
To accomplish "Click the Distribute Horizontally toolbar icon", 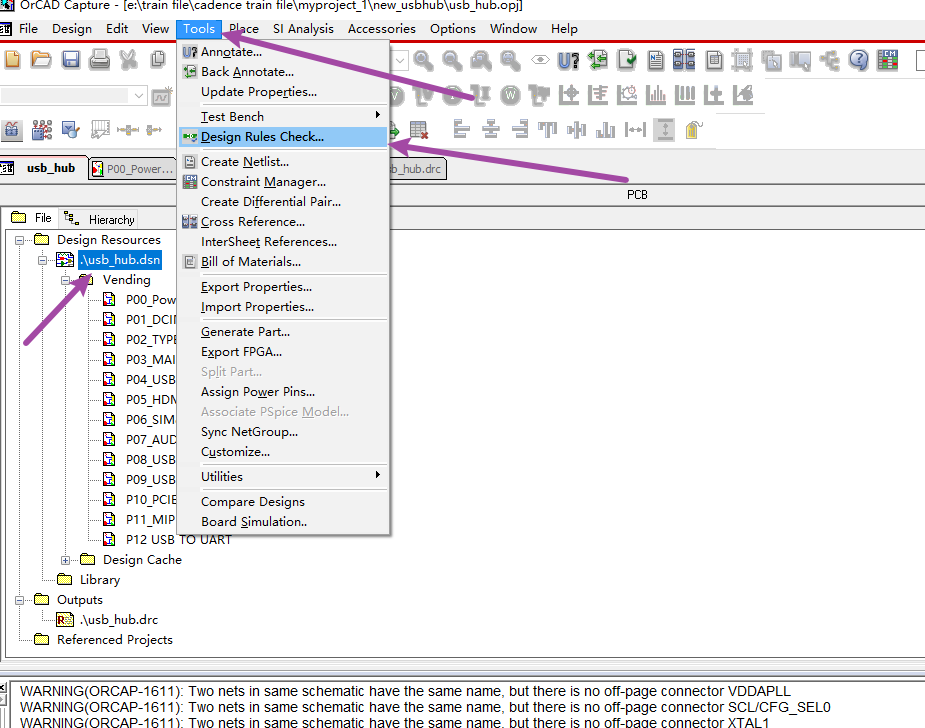I will [635, 129].
